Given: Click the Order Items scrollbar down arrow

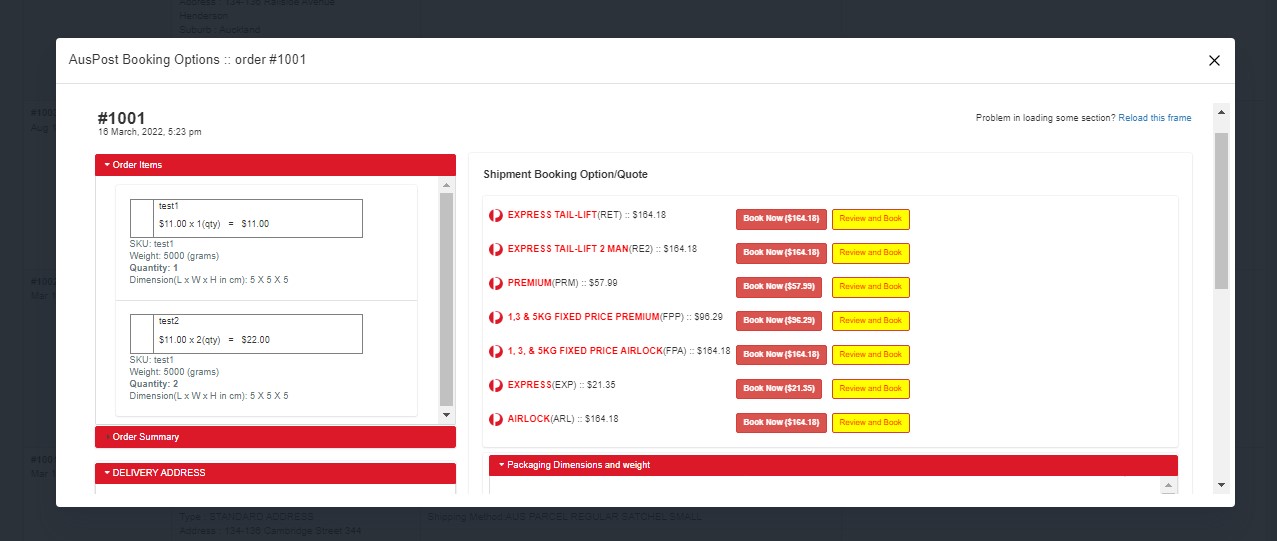Looking at the screenshot, I should tap(447, 415).
